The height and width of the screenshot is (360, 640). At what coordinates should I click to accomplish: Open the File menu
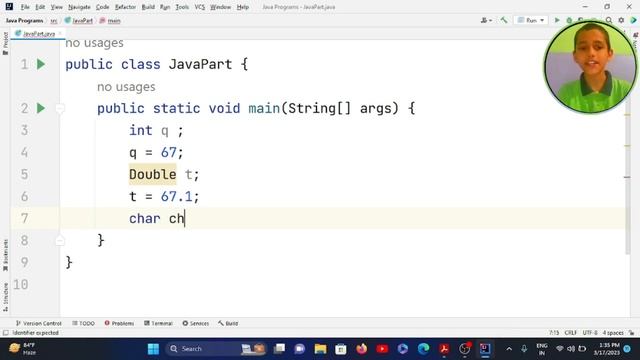pos(25,7)
